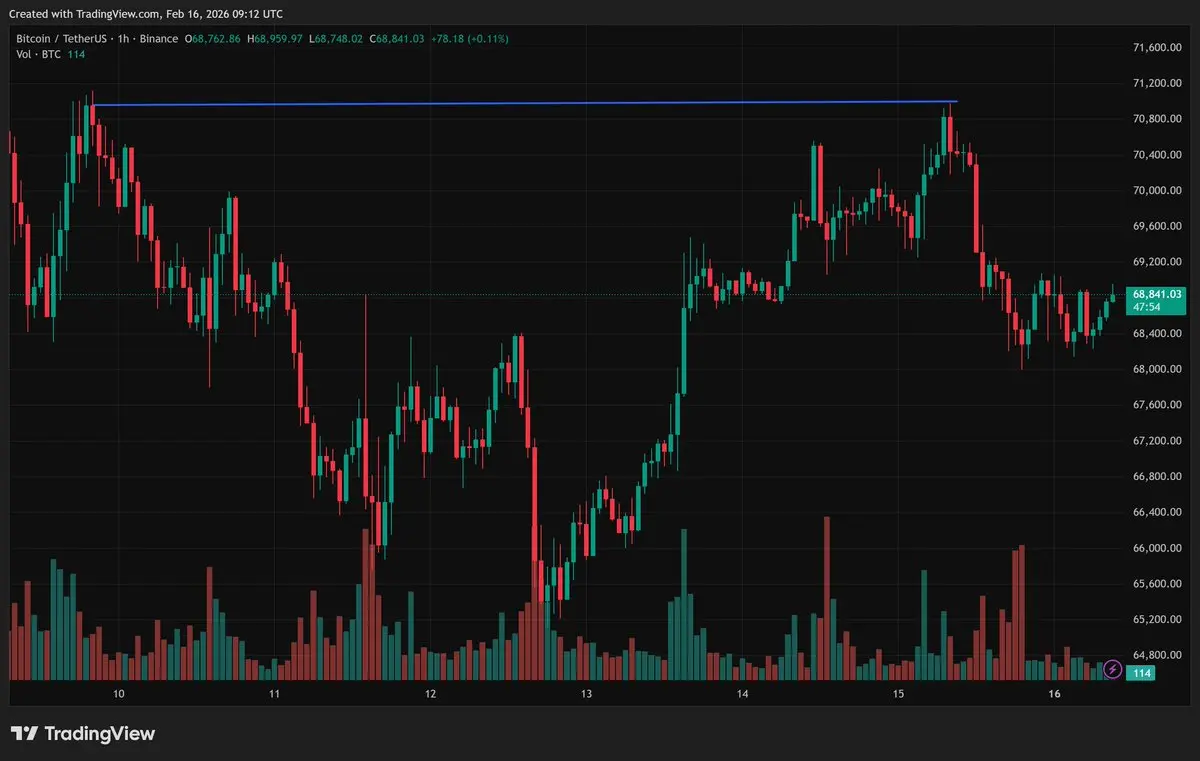Click price axis label 67,200.00
The height and width of the screenshot is (761, 1200).
point(1158,441)
